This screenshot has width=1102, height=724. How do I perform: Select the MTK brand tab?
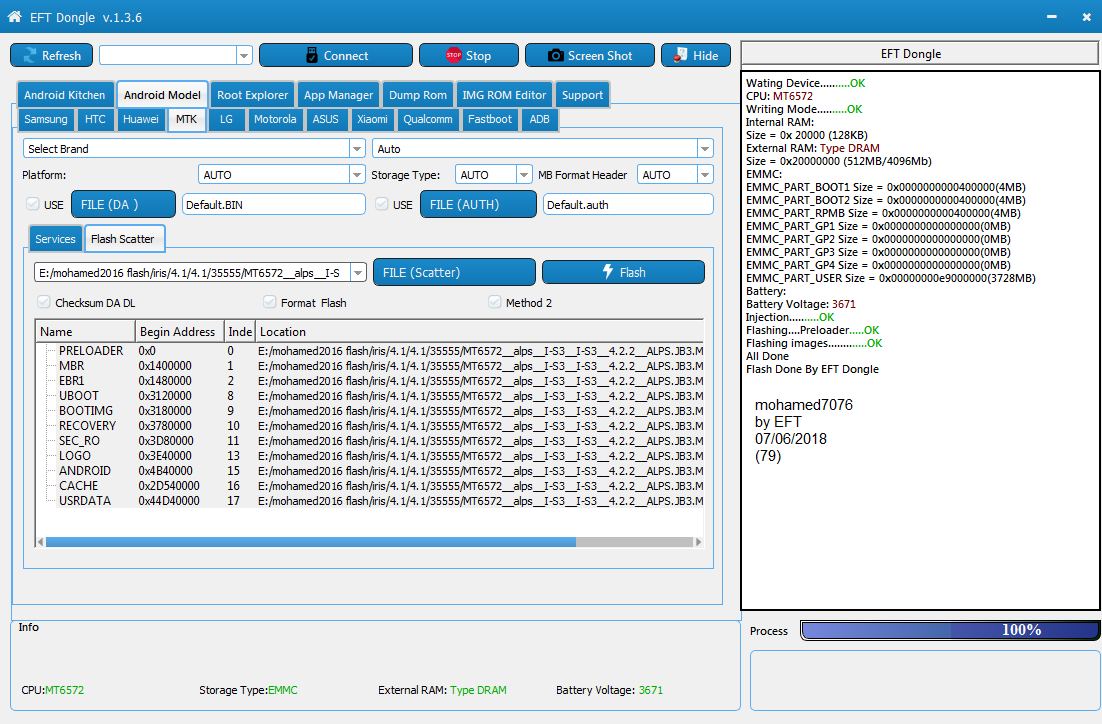(x=186, y=119)
